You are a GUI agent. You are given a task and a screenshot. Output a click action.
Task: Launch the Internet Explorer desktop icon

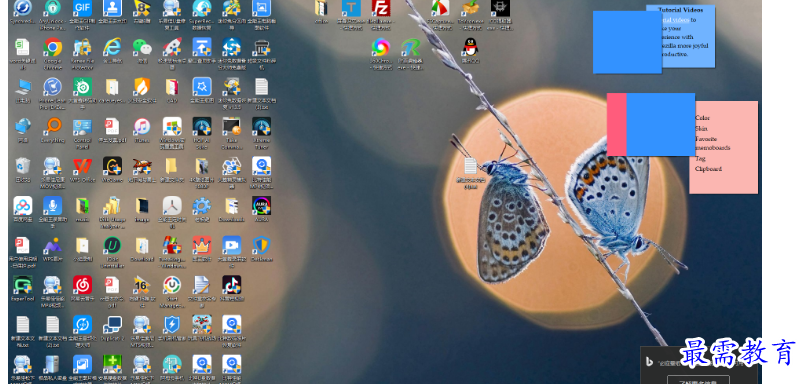112,47
